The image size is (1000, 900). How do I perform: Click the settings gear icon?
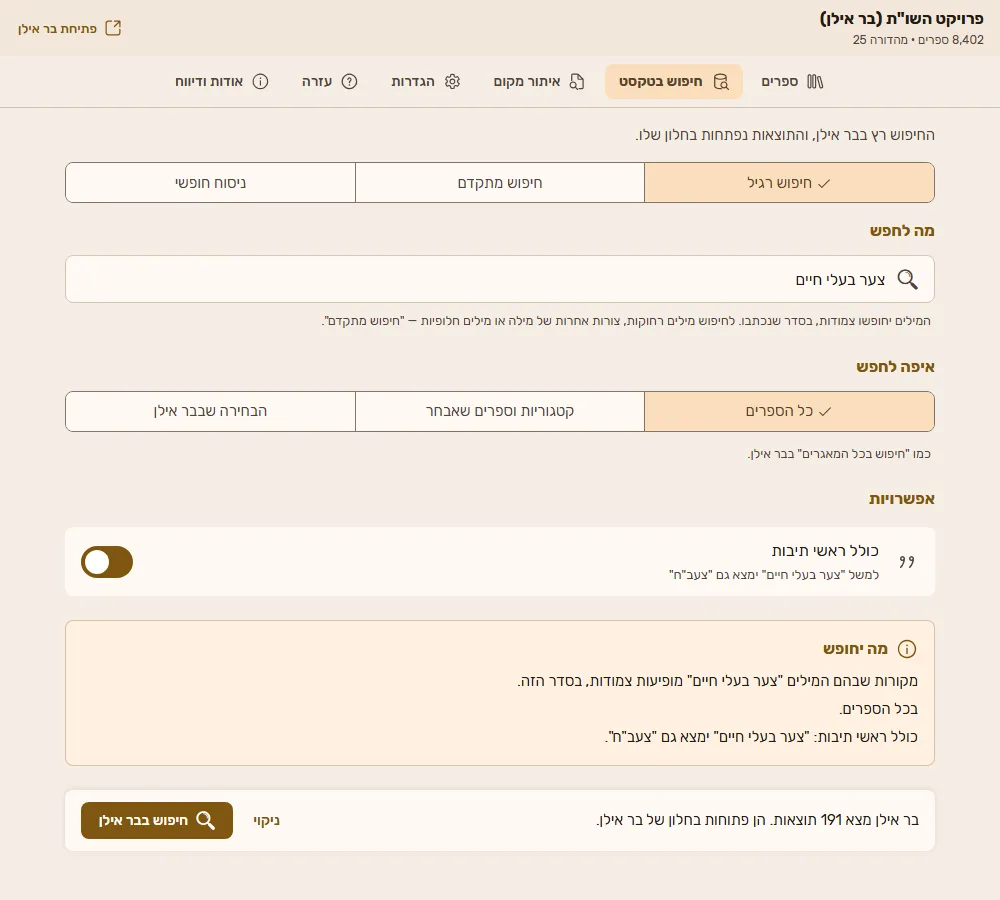(x=452, y=82)
